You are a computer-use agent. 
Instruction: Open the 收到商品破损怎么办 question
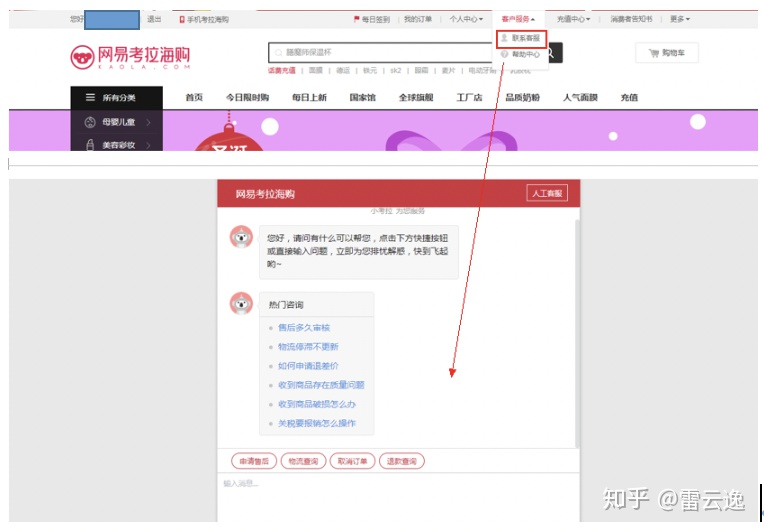click(317, 404)
